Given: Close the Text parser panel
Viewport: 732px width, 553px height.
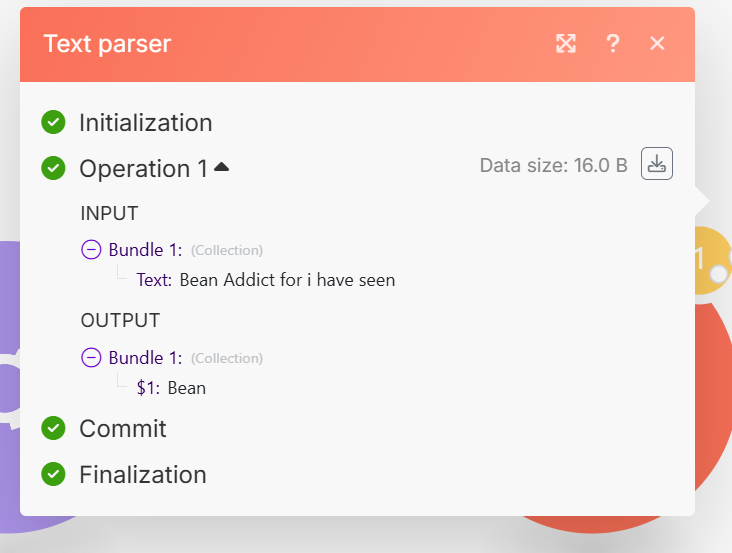Looking at the screenshot, I should [x=657, y=43].
